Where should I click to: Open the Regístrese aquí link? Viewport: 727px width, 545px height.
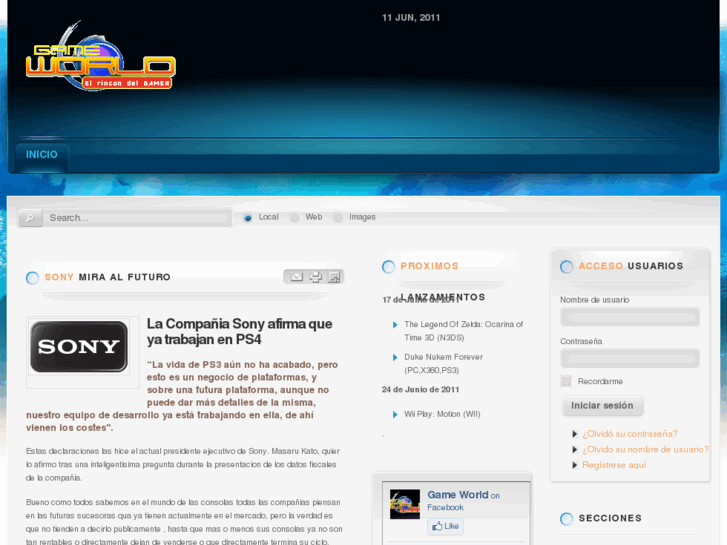point(614,465)
